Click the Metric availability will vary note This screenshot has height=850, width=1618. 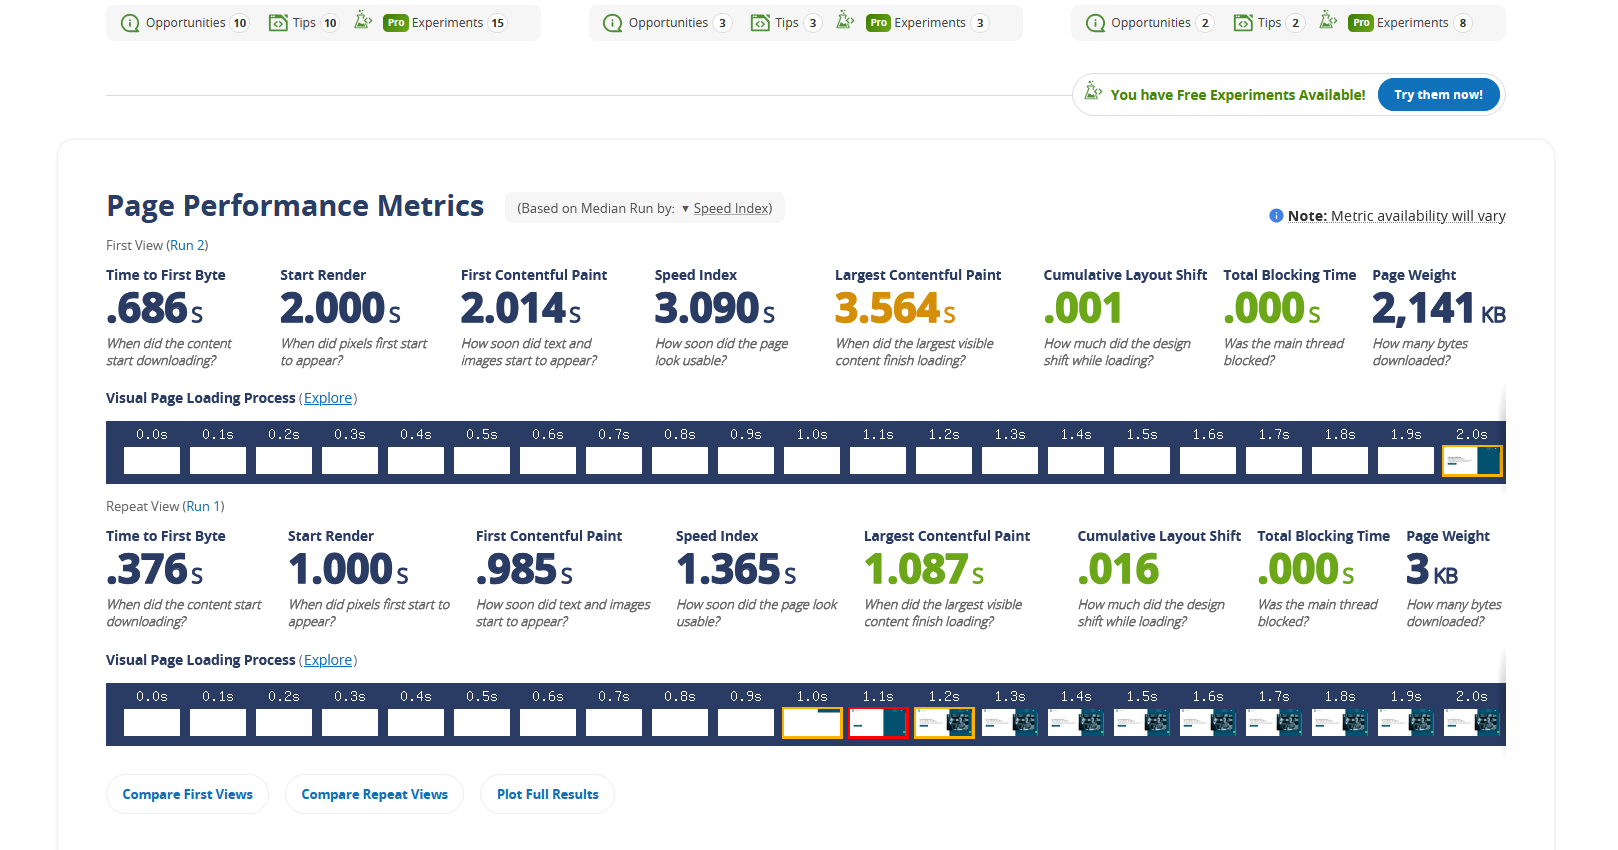coord(1417,216)
